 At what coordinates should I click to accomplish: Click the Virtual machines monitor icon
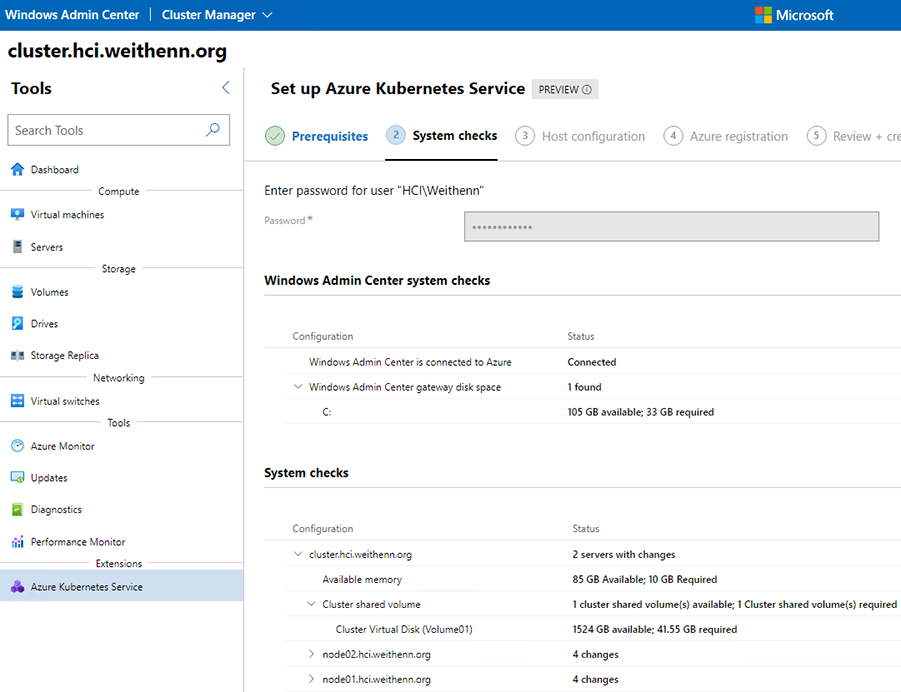click(x=17, y=214)
